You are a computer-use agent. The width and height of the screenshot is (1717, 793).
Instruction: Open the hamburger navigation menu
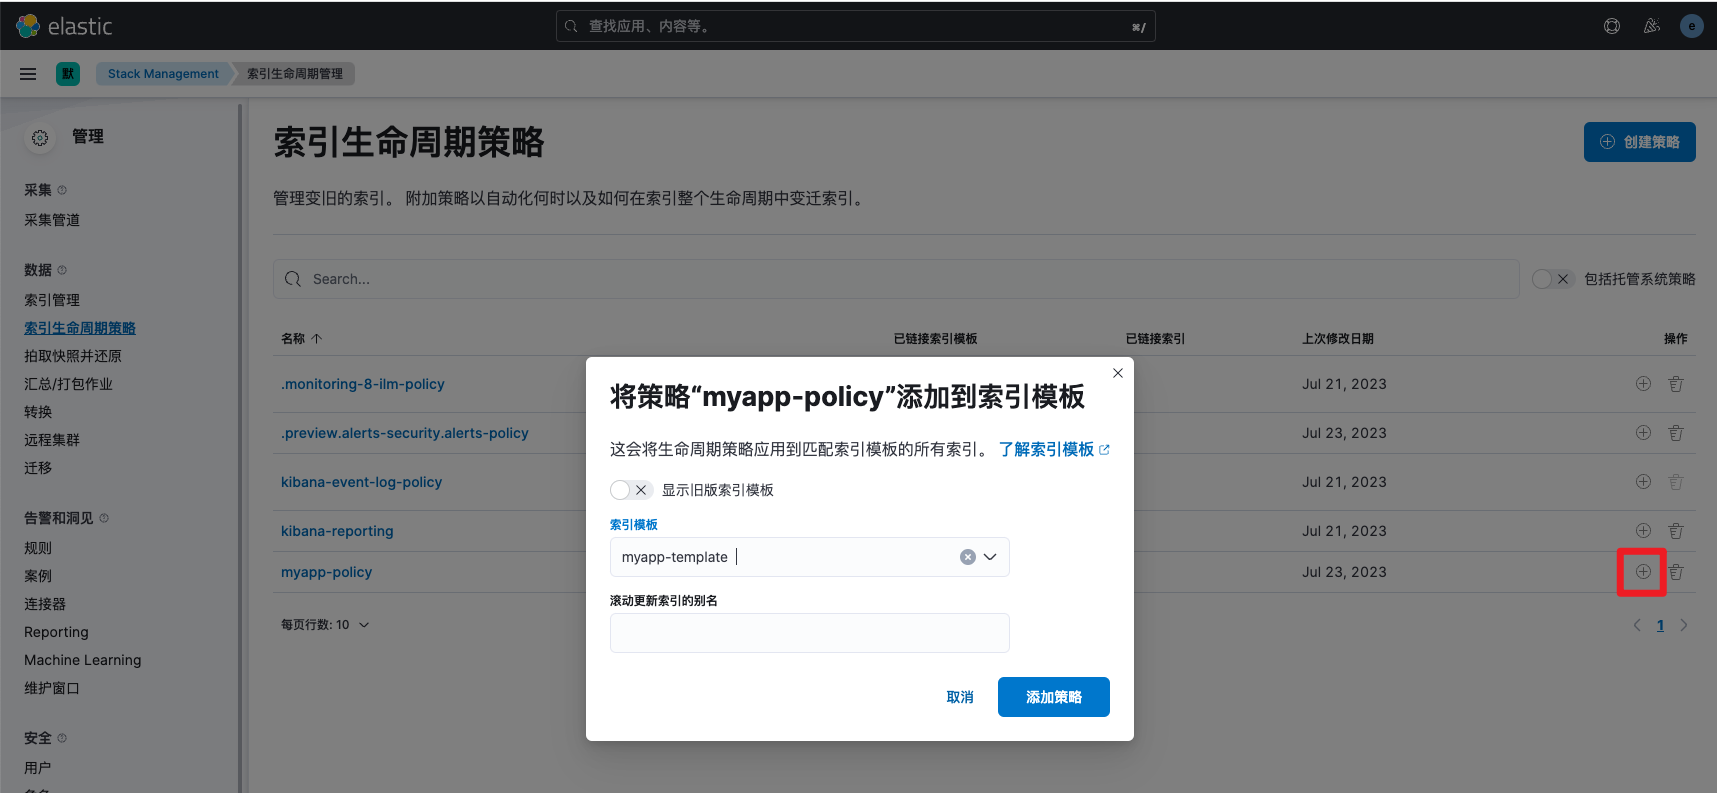click(x=28, y=74)
